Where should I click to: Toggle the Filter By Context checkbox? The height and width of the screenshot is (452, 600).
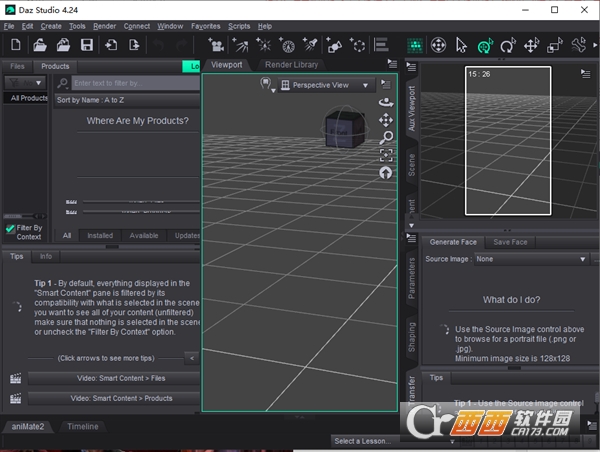pos(10,228)
